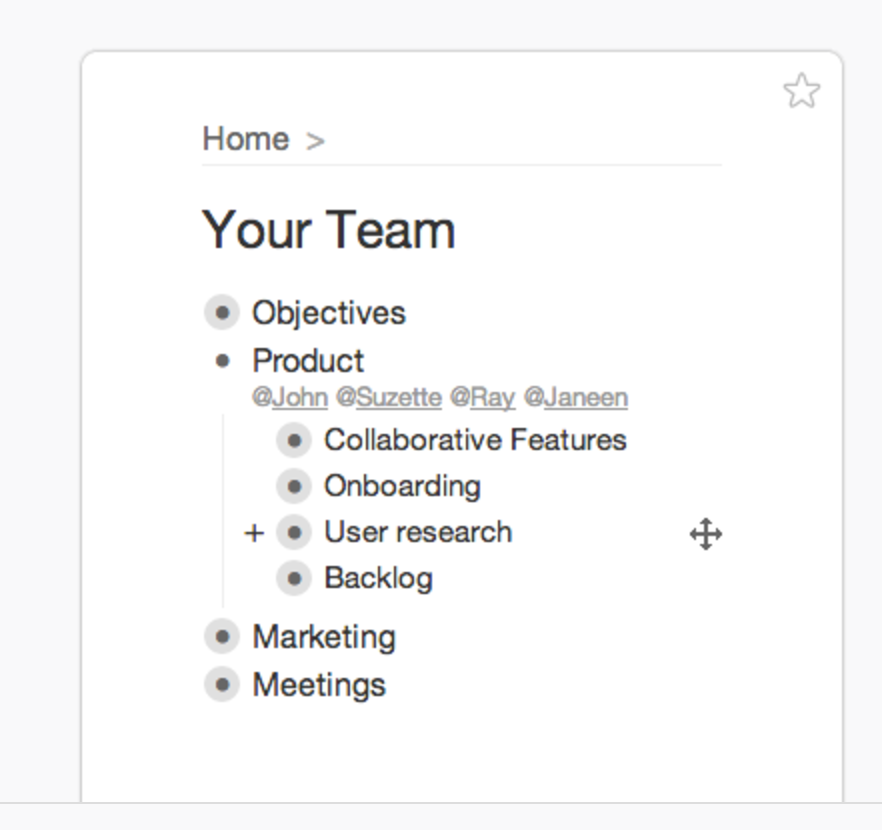Select the Marketing item text
The width and height of the screenshot is (882, 830).
pos(324,637)
